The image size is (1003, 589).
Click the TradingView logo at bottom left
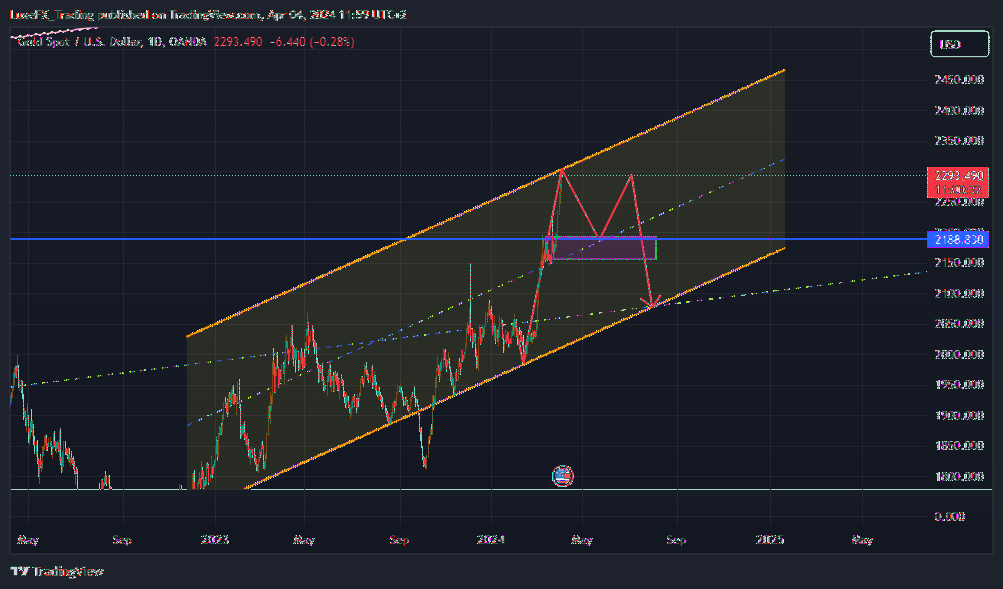[x=57, y=571]
